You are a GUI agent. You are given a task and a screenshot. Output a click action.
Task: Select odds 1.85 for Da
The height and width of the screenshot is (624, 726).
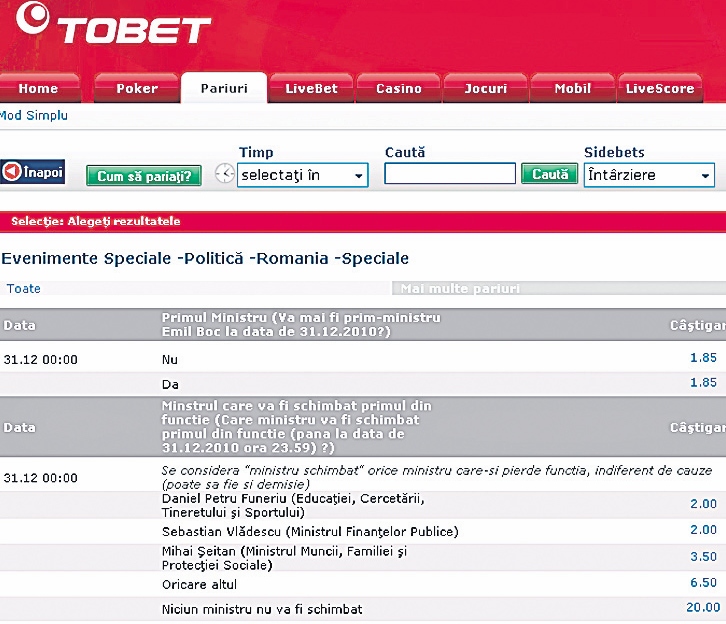pyautogui.click(x=703, y=382)
